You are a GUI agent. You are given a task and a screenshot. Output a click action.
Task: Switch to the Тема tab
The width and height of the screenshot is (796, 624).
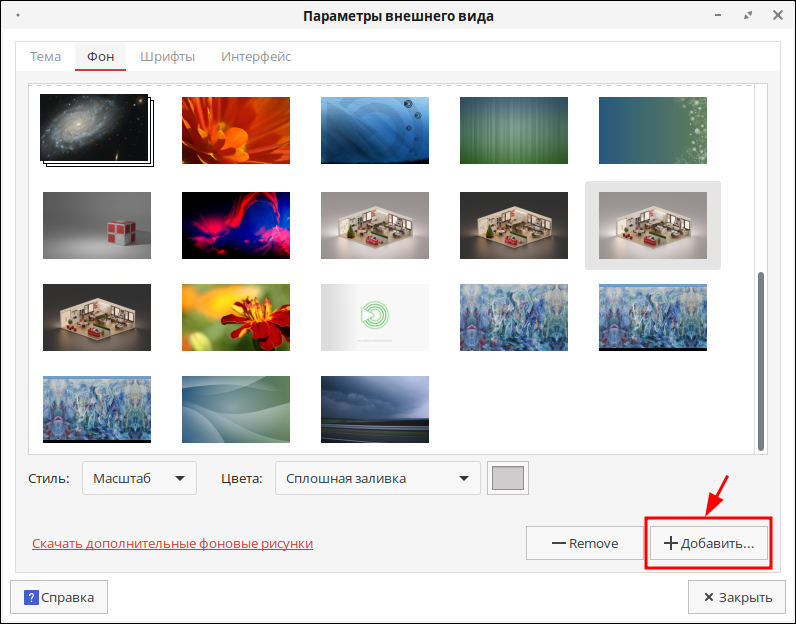pyautogui.click(x=45, y=57)
